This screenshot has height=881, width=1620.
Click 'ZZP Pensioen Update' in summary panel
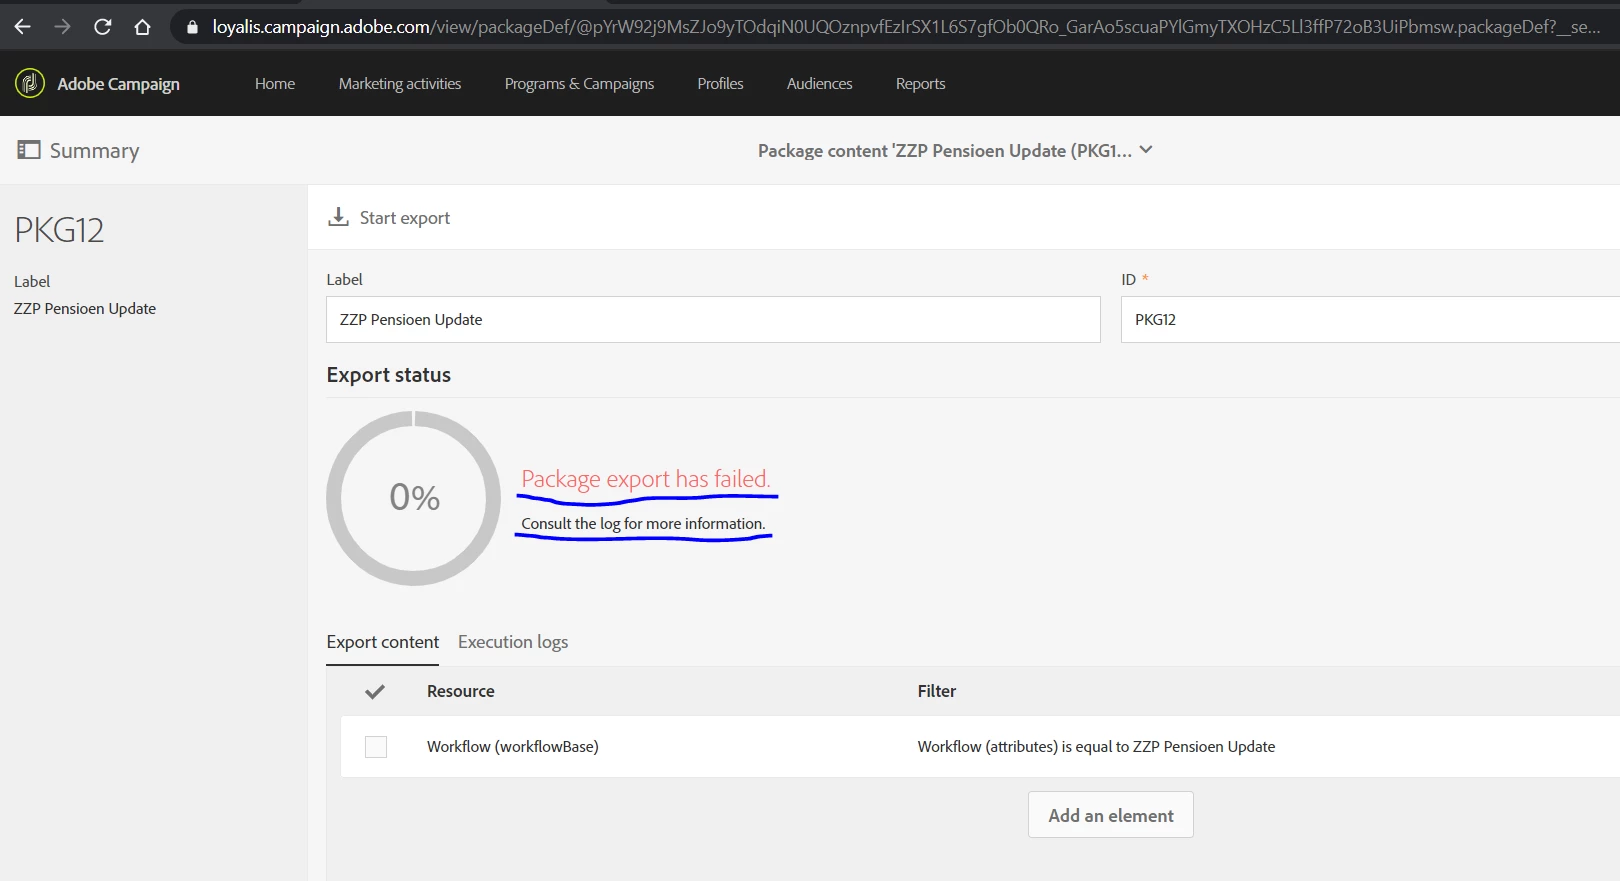[x=85, y=309]
